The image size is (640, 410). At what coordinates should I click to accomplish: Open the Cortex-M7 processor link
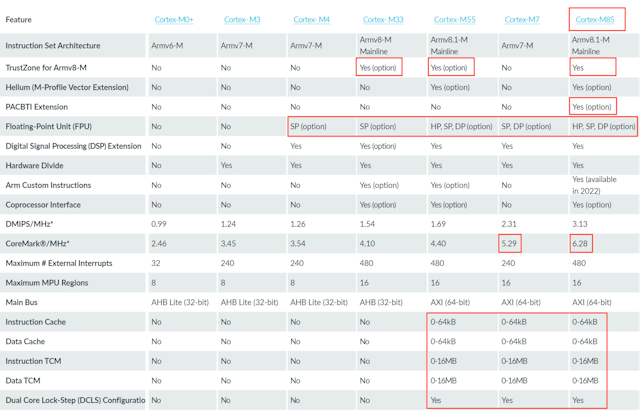tap(522, 19)
